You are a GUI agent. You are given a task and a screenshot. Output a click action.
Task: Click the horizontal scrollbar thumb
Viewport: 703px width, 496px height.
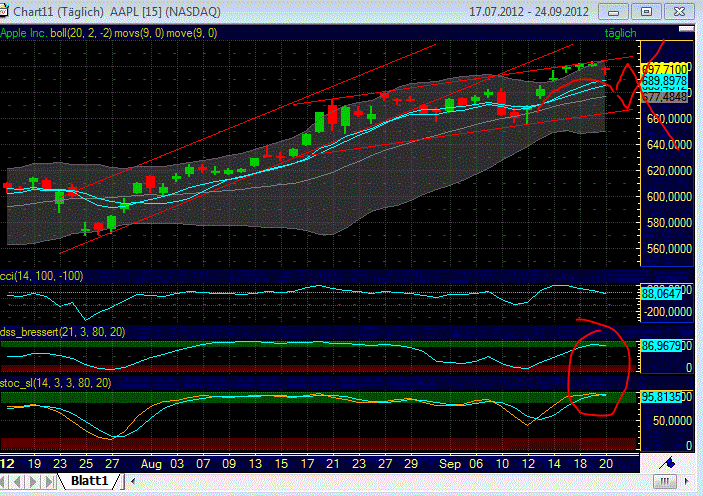point(665,482)
